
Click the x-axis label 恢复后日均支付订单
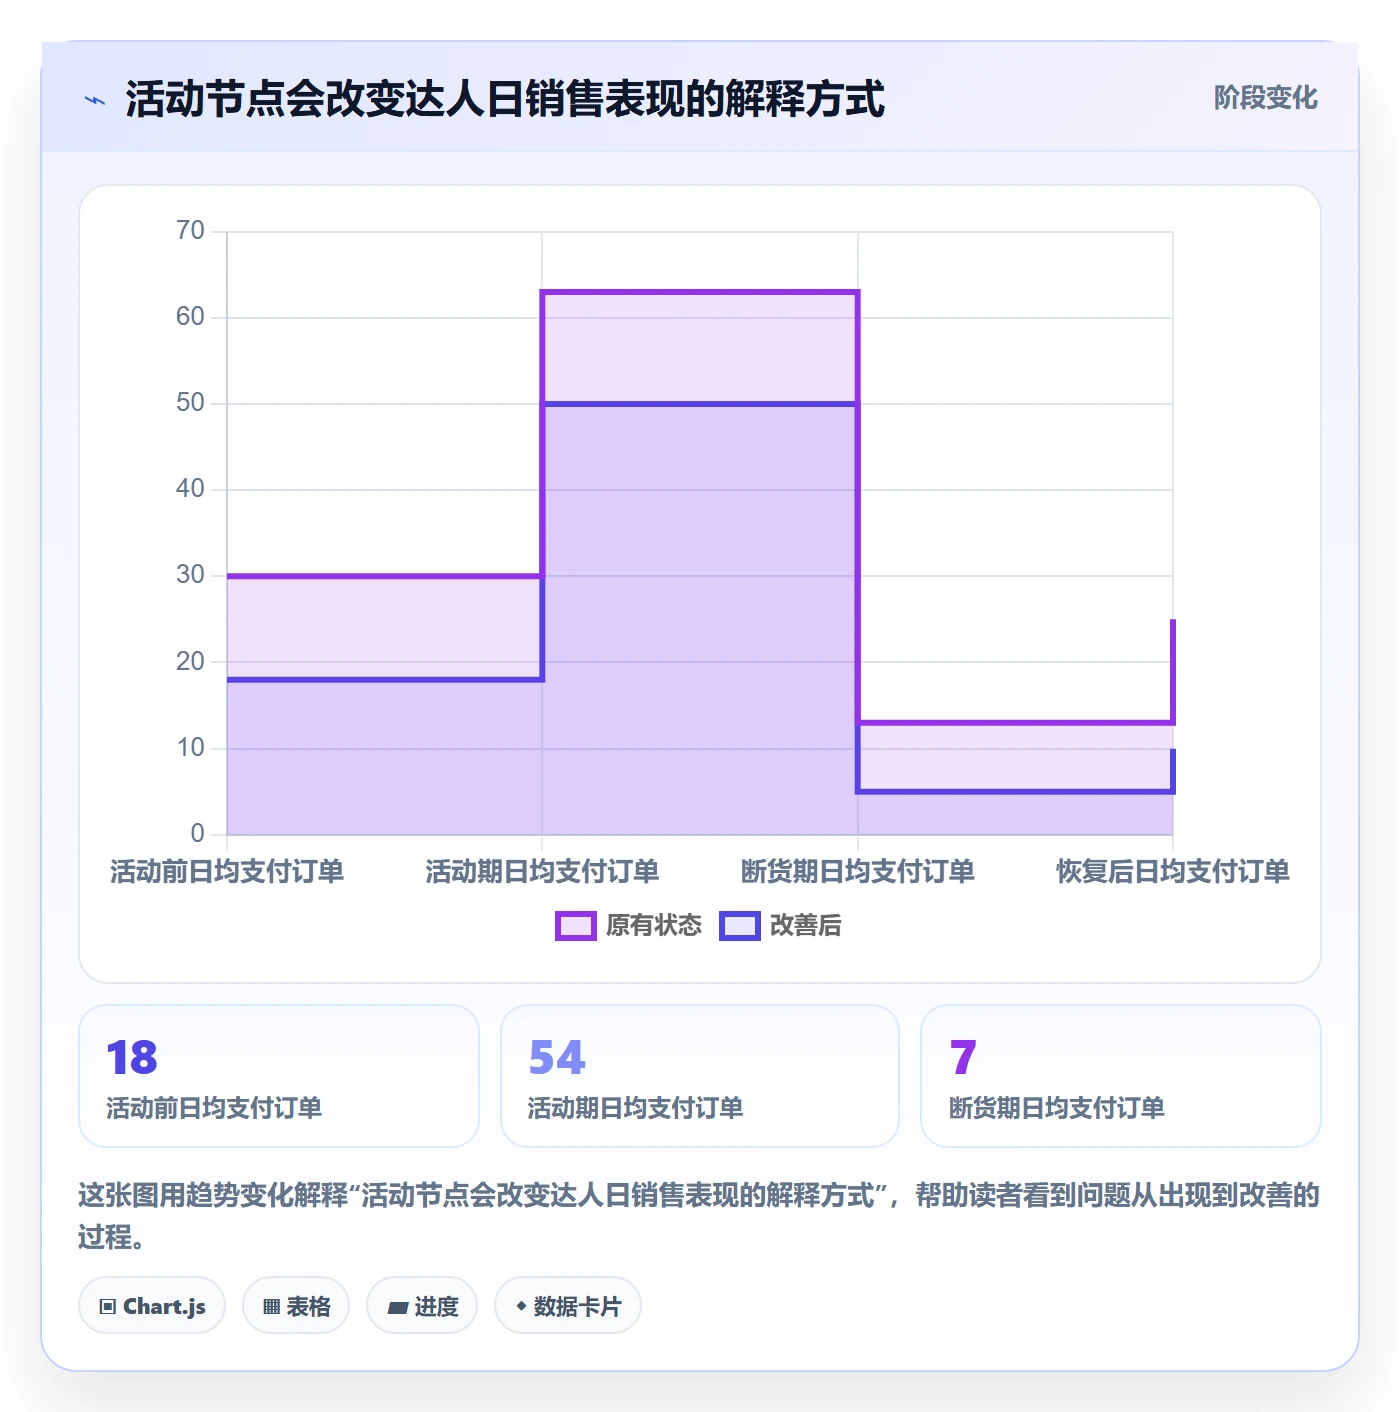(x=1173, y=872)
